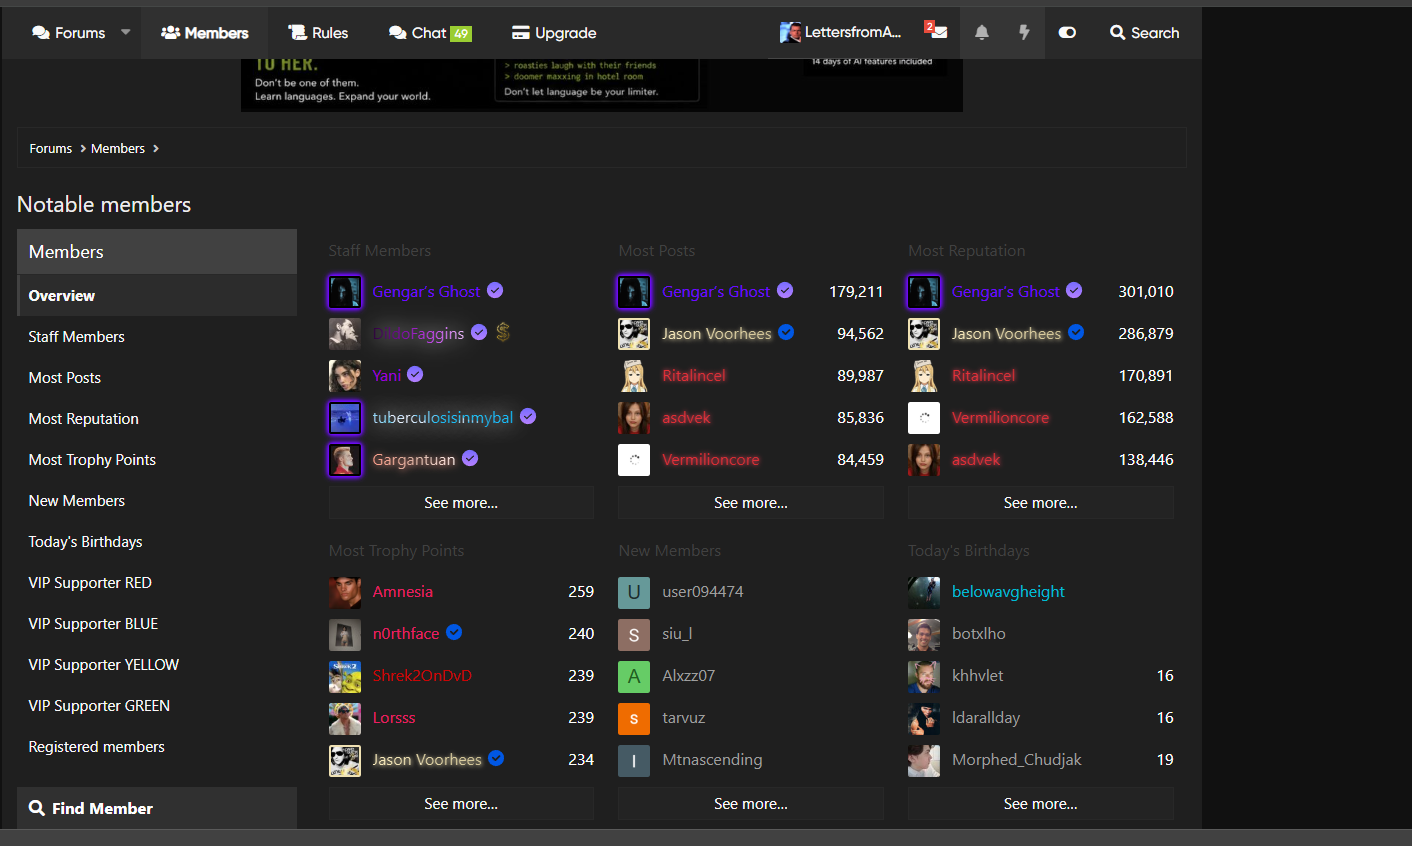This screenshot has width=1412, height=846.
Task: Click the Members breadcrumb link
Action: coord(118,148)
